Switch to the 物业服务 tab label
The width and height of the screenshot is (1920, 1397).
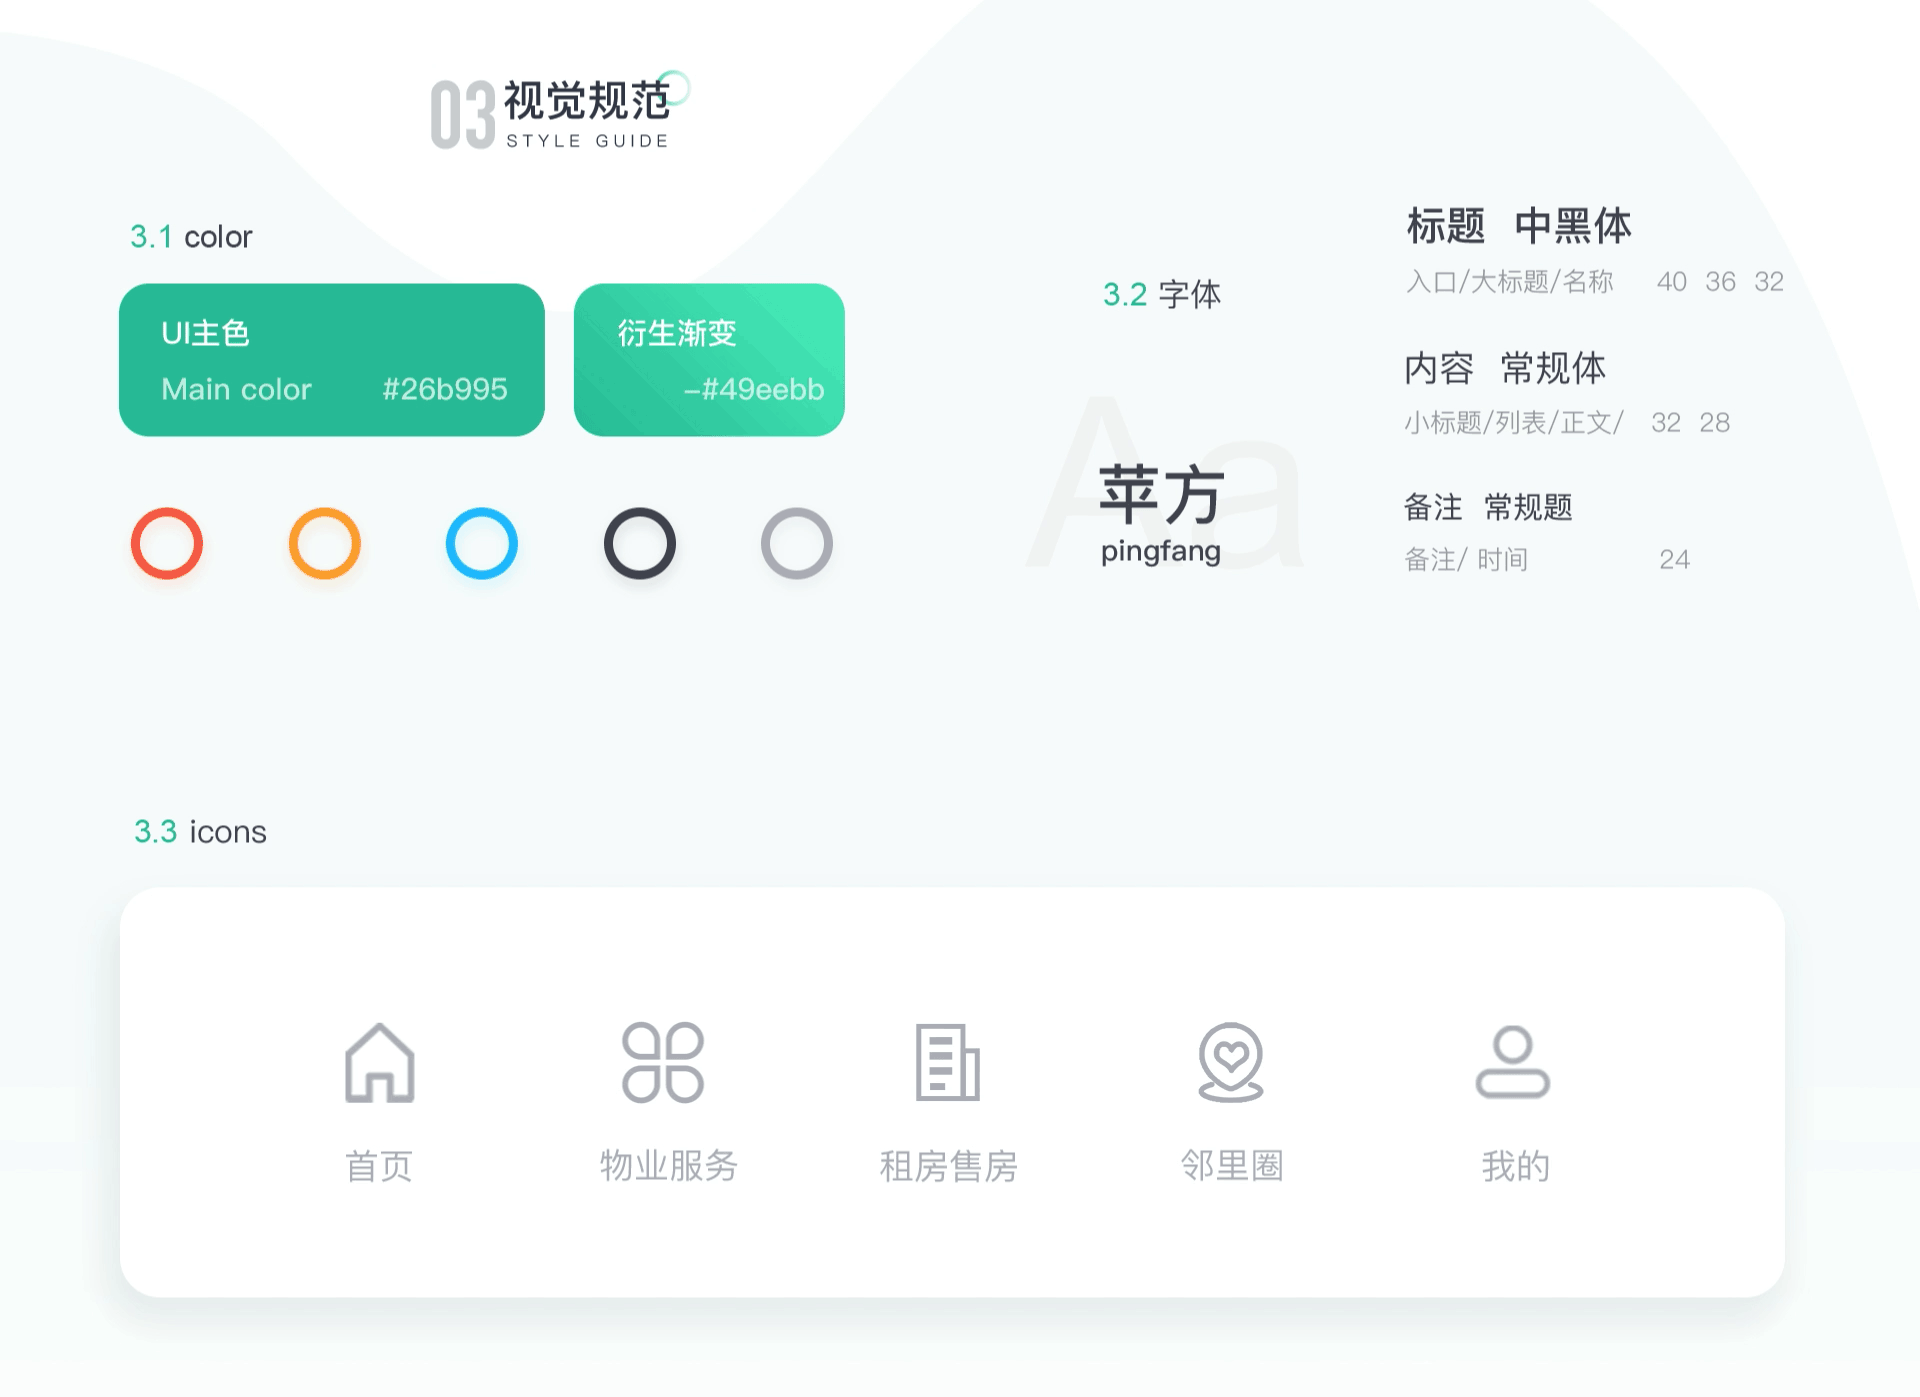(669, 1166)
